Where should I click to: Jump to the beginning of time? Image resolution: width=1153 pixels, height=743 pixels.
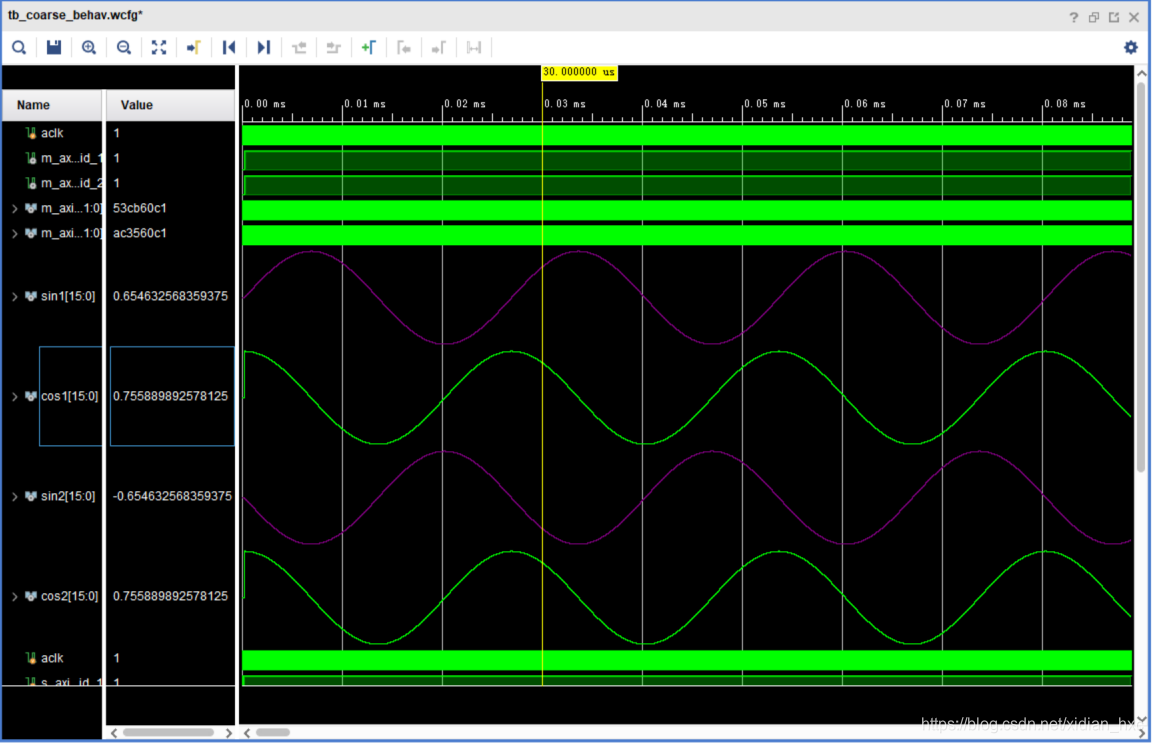(x=229, y=48)
